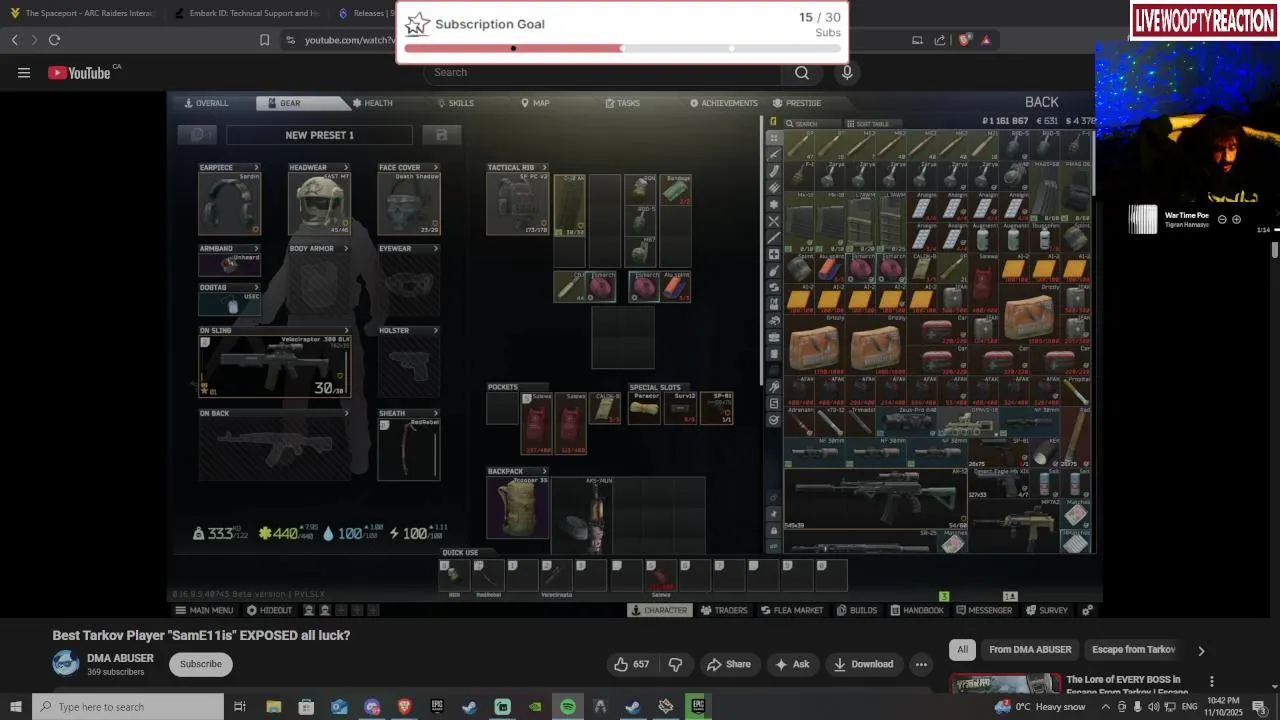Image resolution: width=1280 pixels, height=720 pixels.
Task: Expand the Holster slot arrow
Action: point(436,331)
